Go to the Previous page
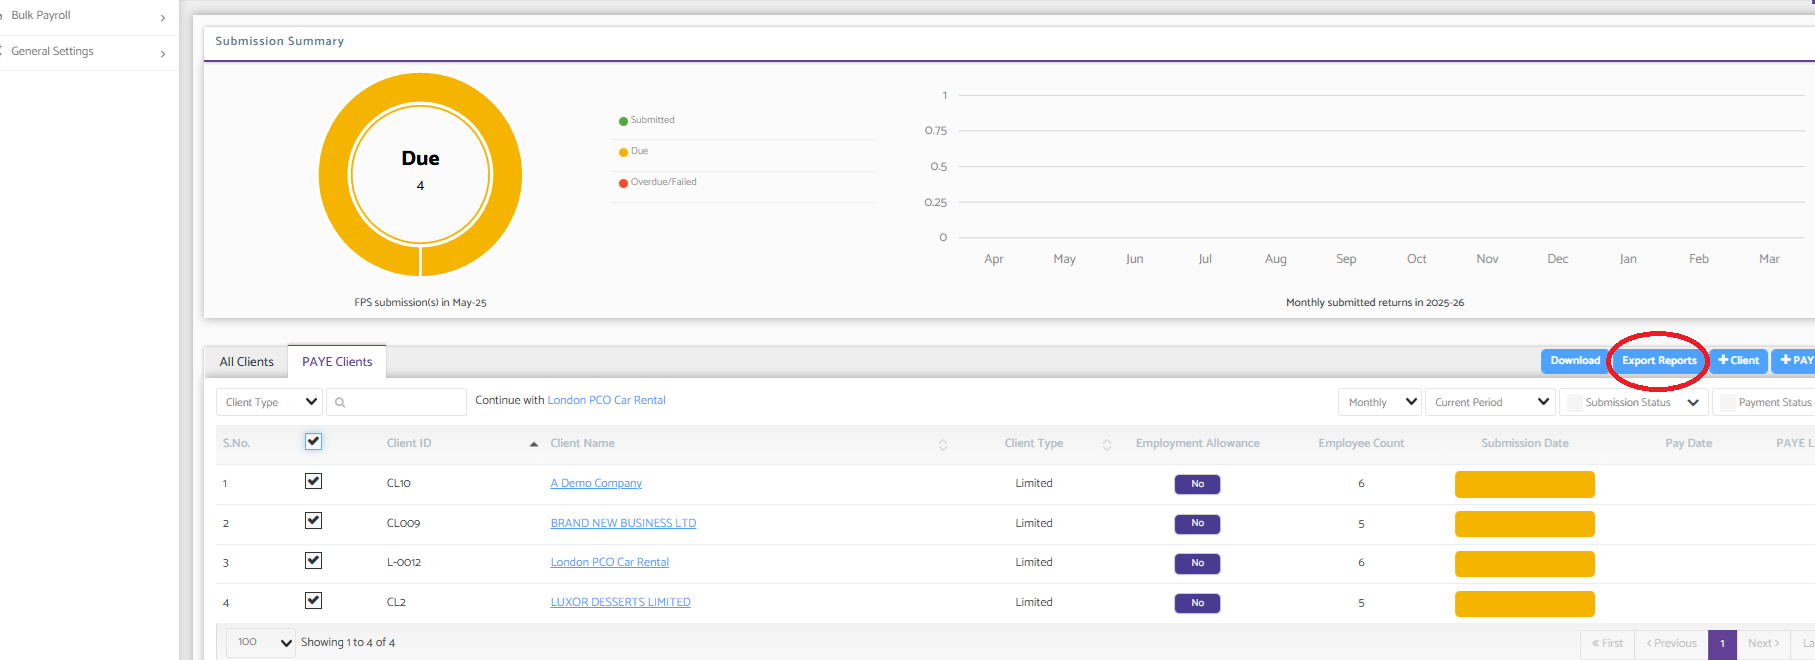 click(1672, 643)
